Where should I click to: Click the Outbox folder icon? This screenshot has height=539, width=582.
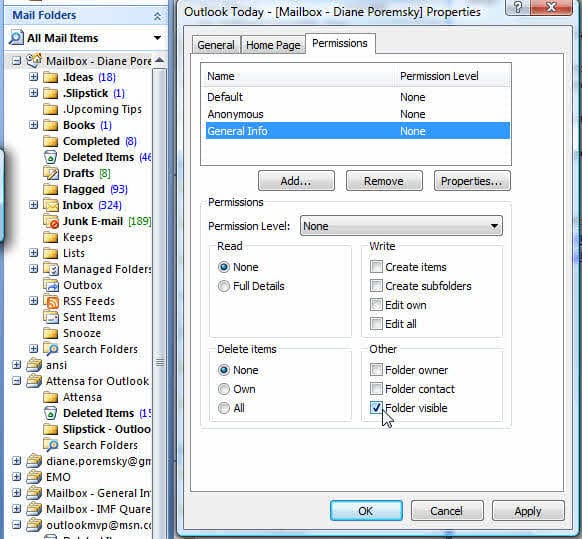[50, 285]
